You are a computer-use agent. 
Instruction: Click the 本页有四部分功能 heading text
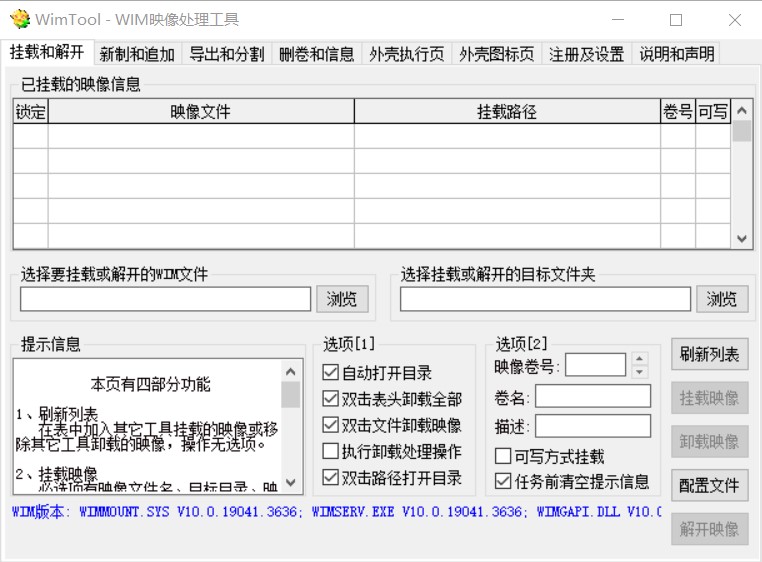click(150, 384)
